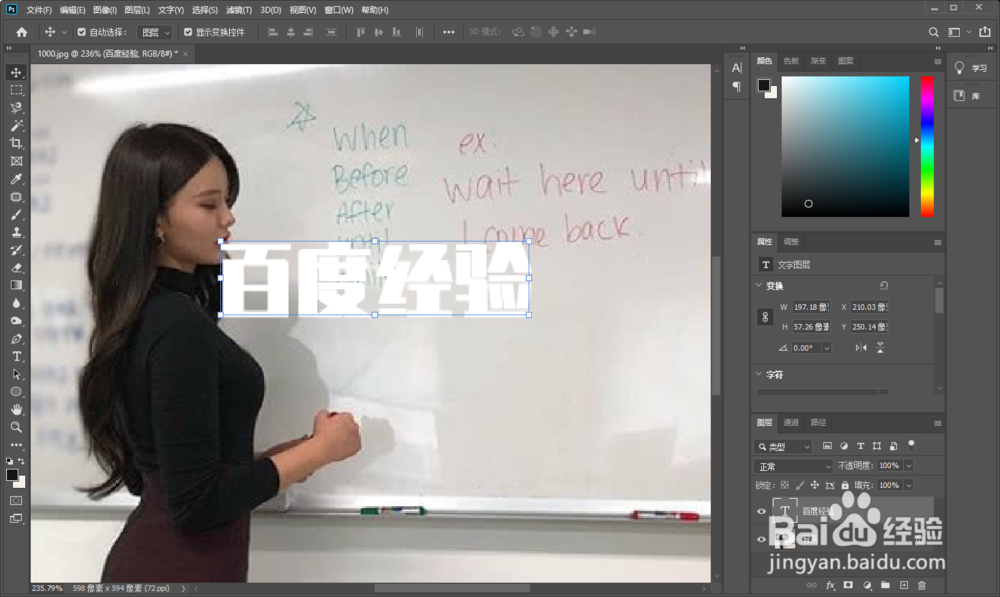Open the search icon at top right

(933, 32)
